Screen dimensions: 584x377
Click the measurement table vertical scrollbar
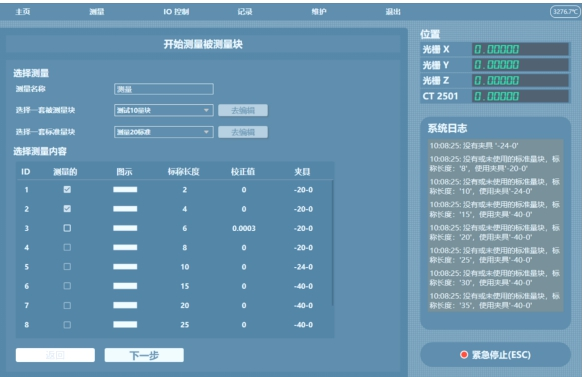pyautogui.click(x=332, y=243)
